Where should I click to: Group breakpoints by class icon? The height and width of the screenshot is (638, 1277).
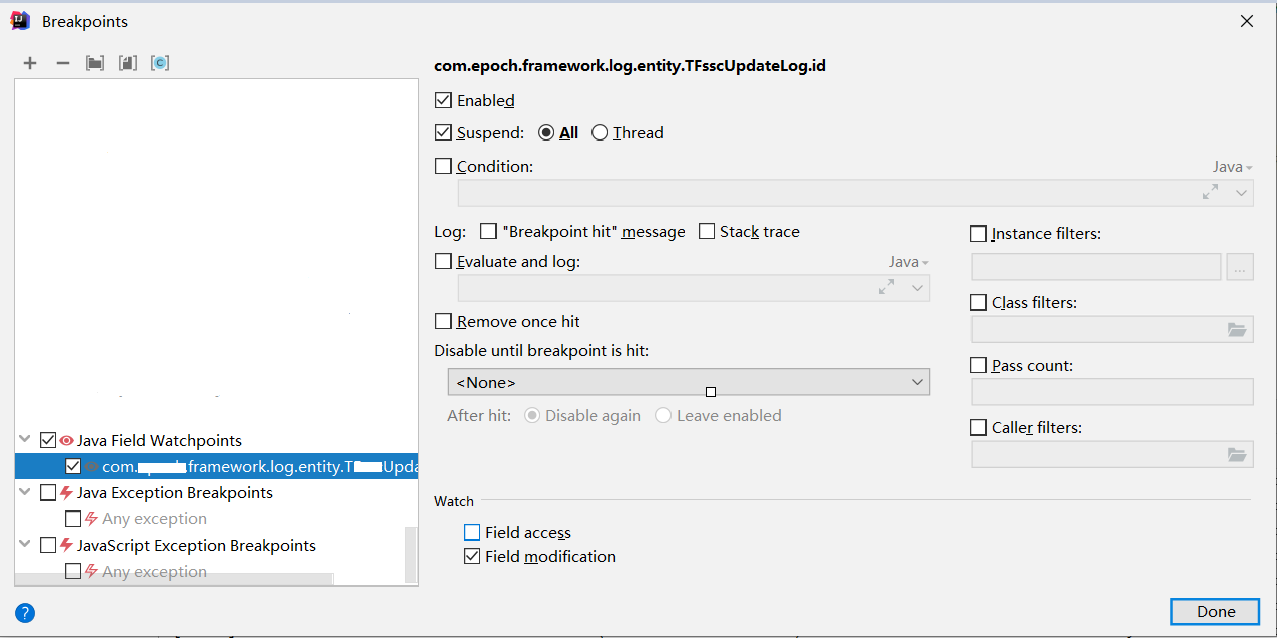(160, 63)
